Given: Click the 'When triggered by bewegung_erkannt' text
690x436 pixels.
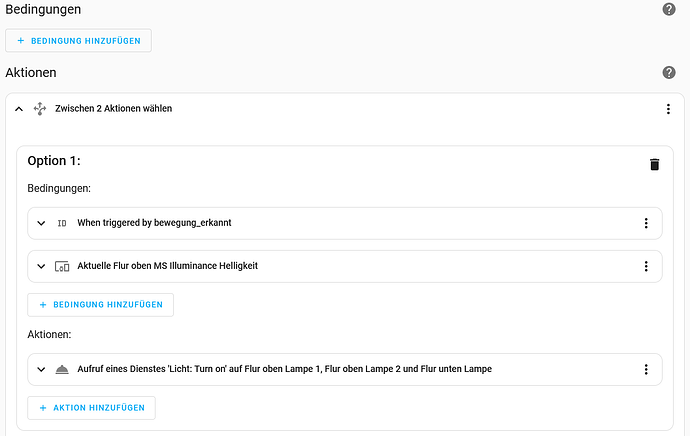Looking at the screenshot, I should 154,223.
